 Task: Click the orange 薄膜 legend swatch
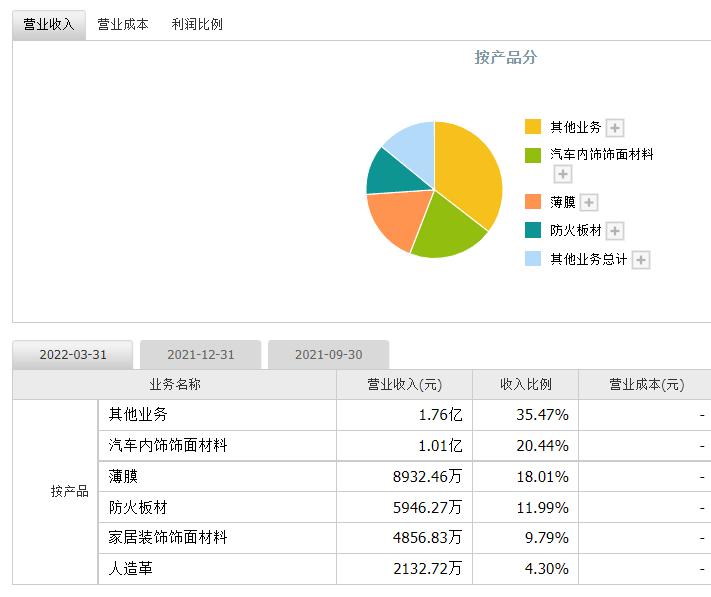pyautogui.click(x=533, y=202)
